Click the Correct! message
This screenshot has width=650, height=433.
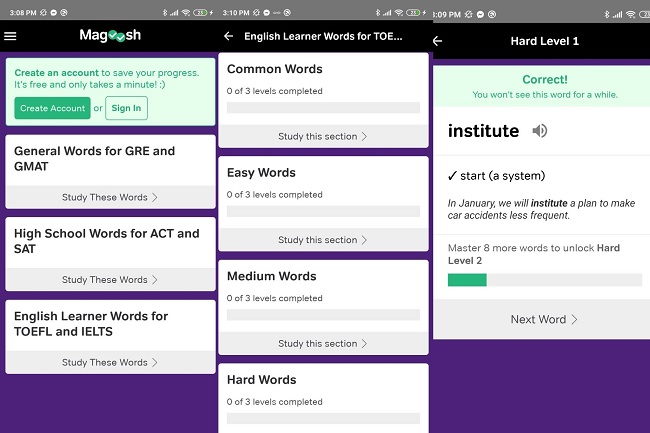(545, 79)
